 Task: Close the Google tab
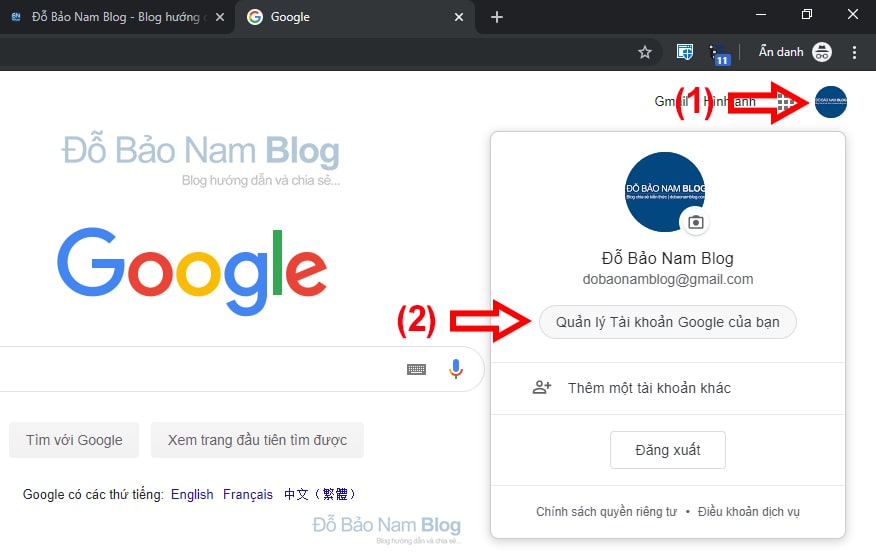point(459,17)
